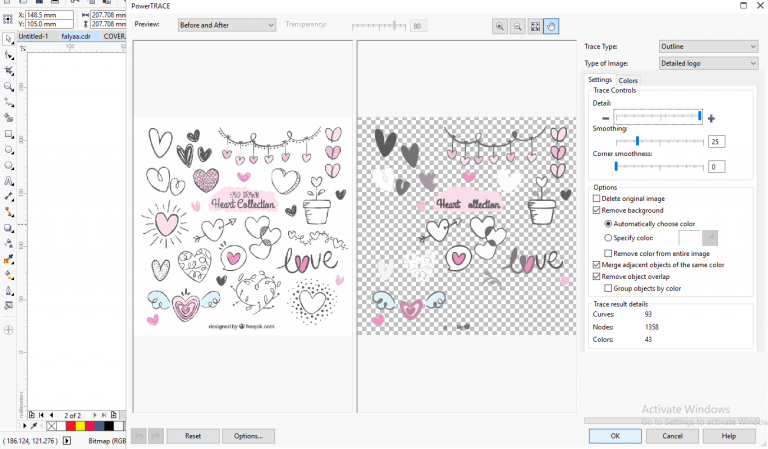Enable Delete original image

[596, 198]
